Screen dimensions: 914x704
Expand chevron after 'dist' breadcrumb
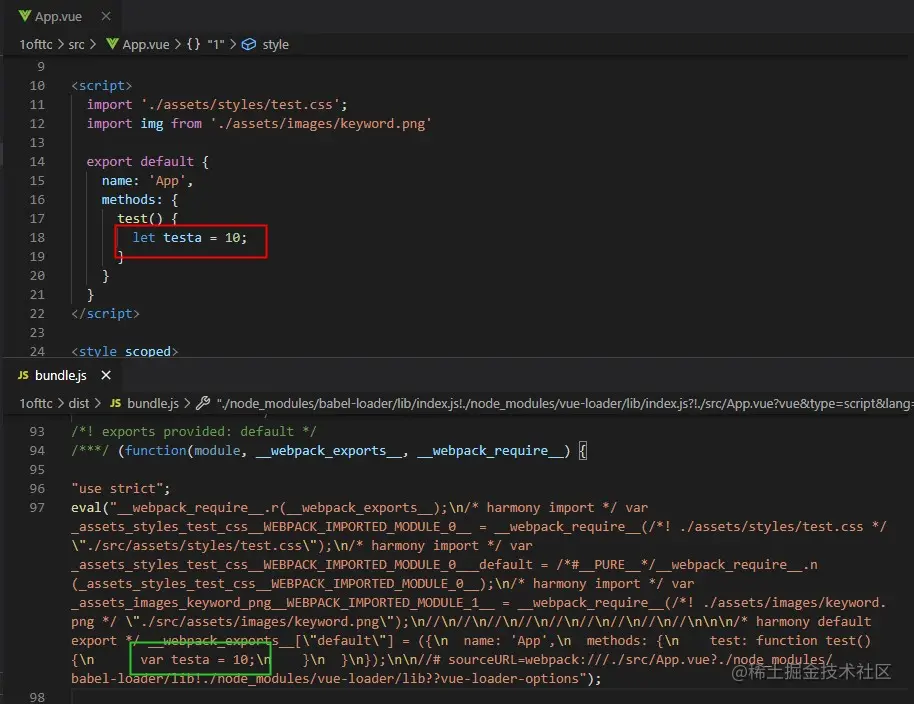coord(97,403)
